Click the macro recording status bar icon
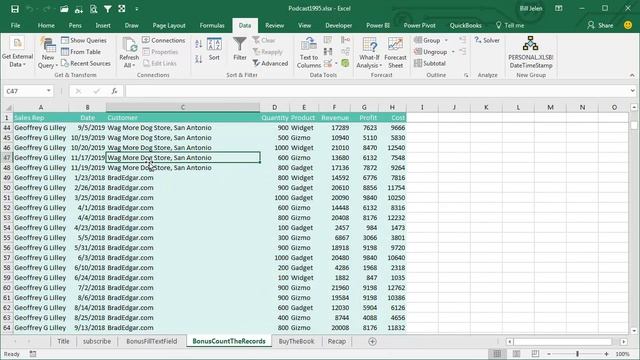The height and width of the screenshot is (360, 640). click(33, 354)
